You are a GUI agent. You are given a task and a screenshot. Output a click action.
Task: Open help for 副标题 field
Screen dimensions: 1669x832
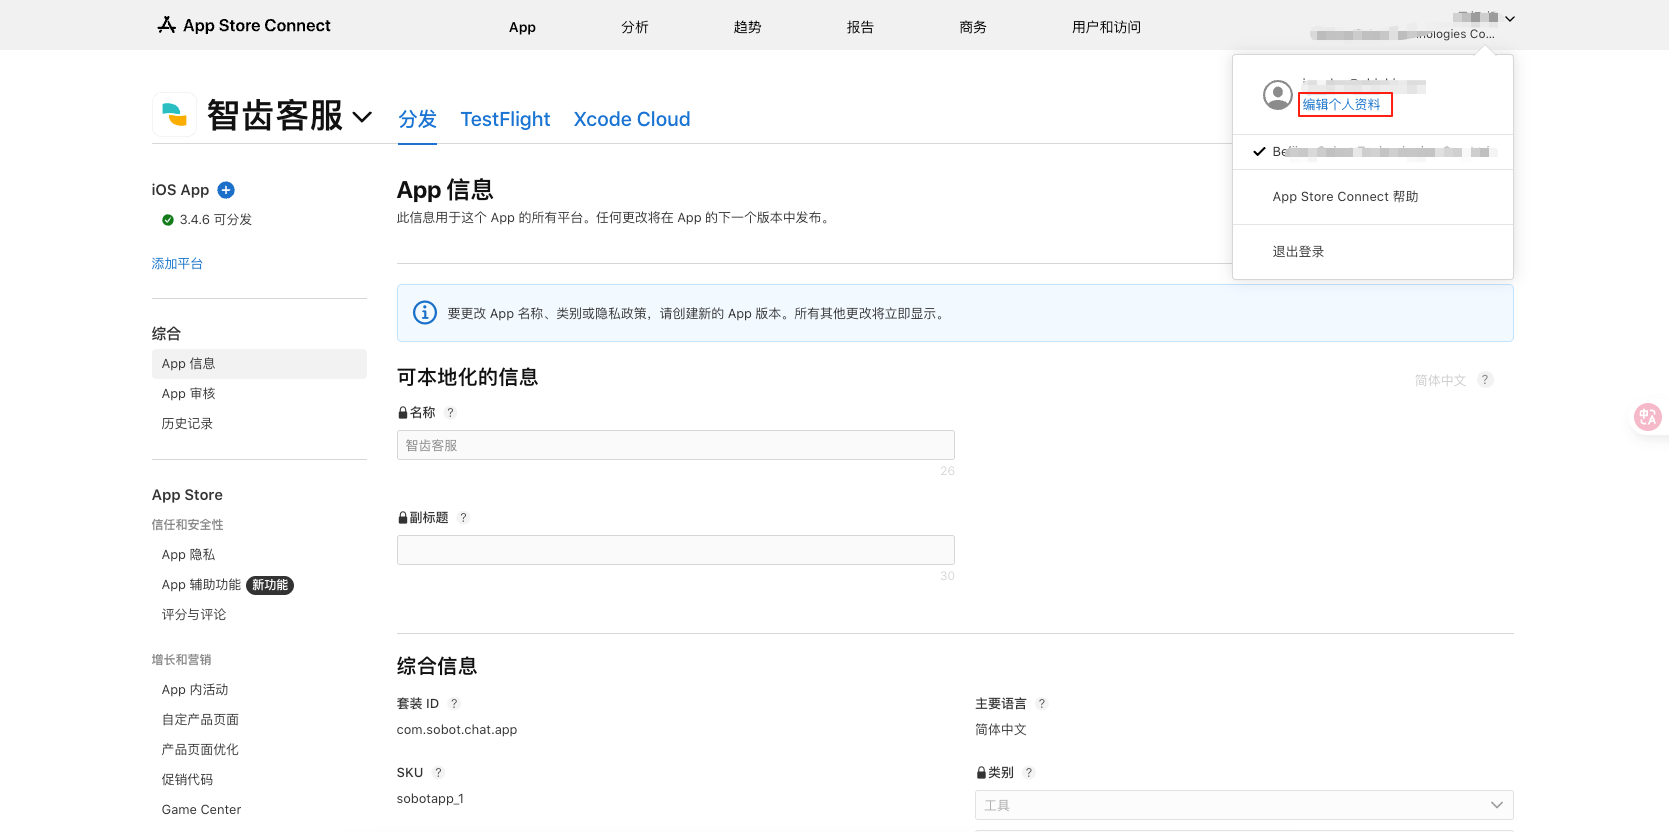(463, 518)
